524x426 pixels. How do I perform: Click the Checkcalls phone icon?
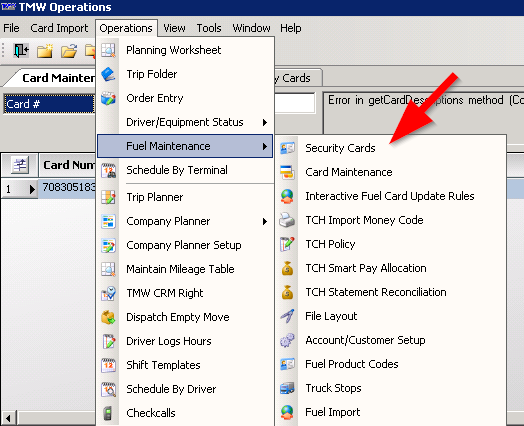(x=108, y=413)
